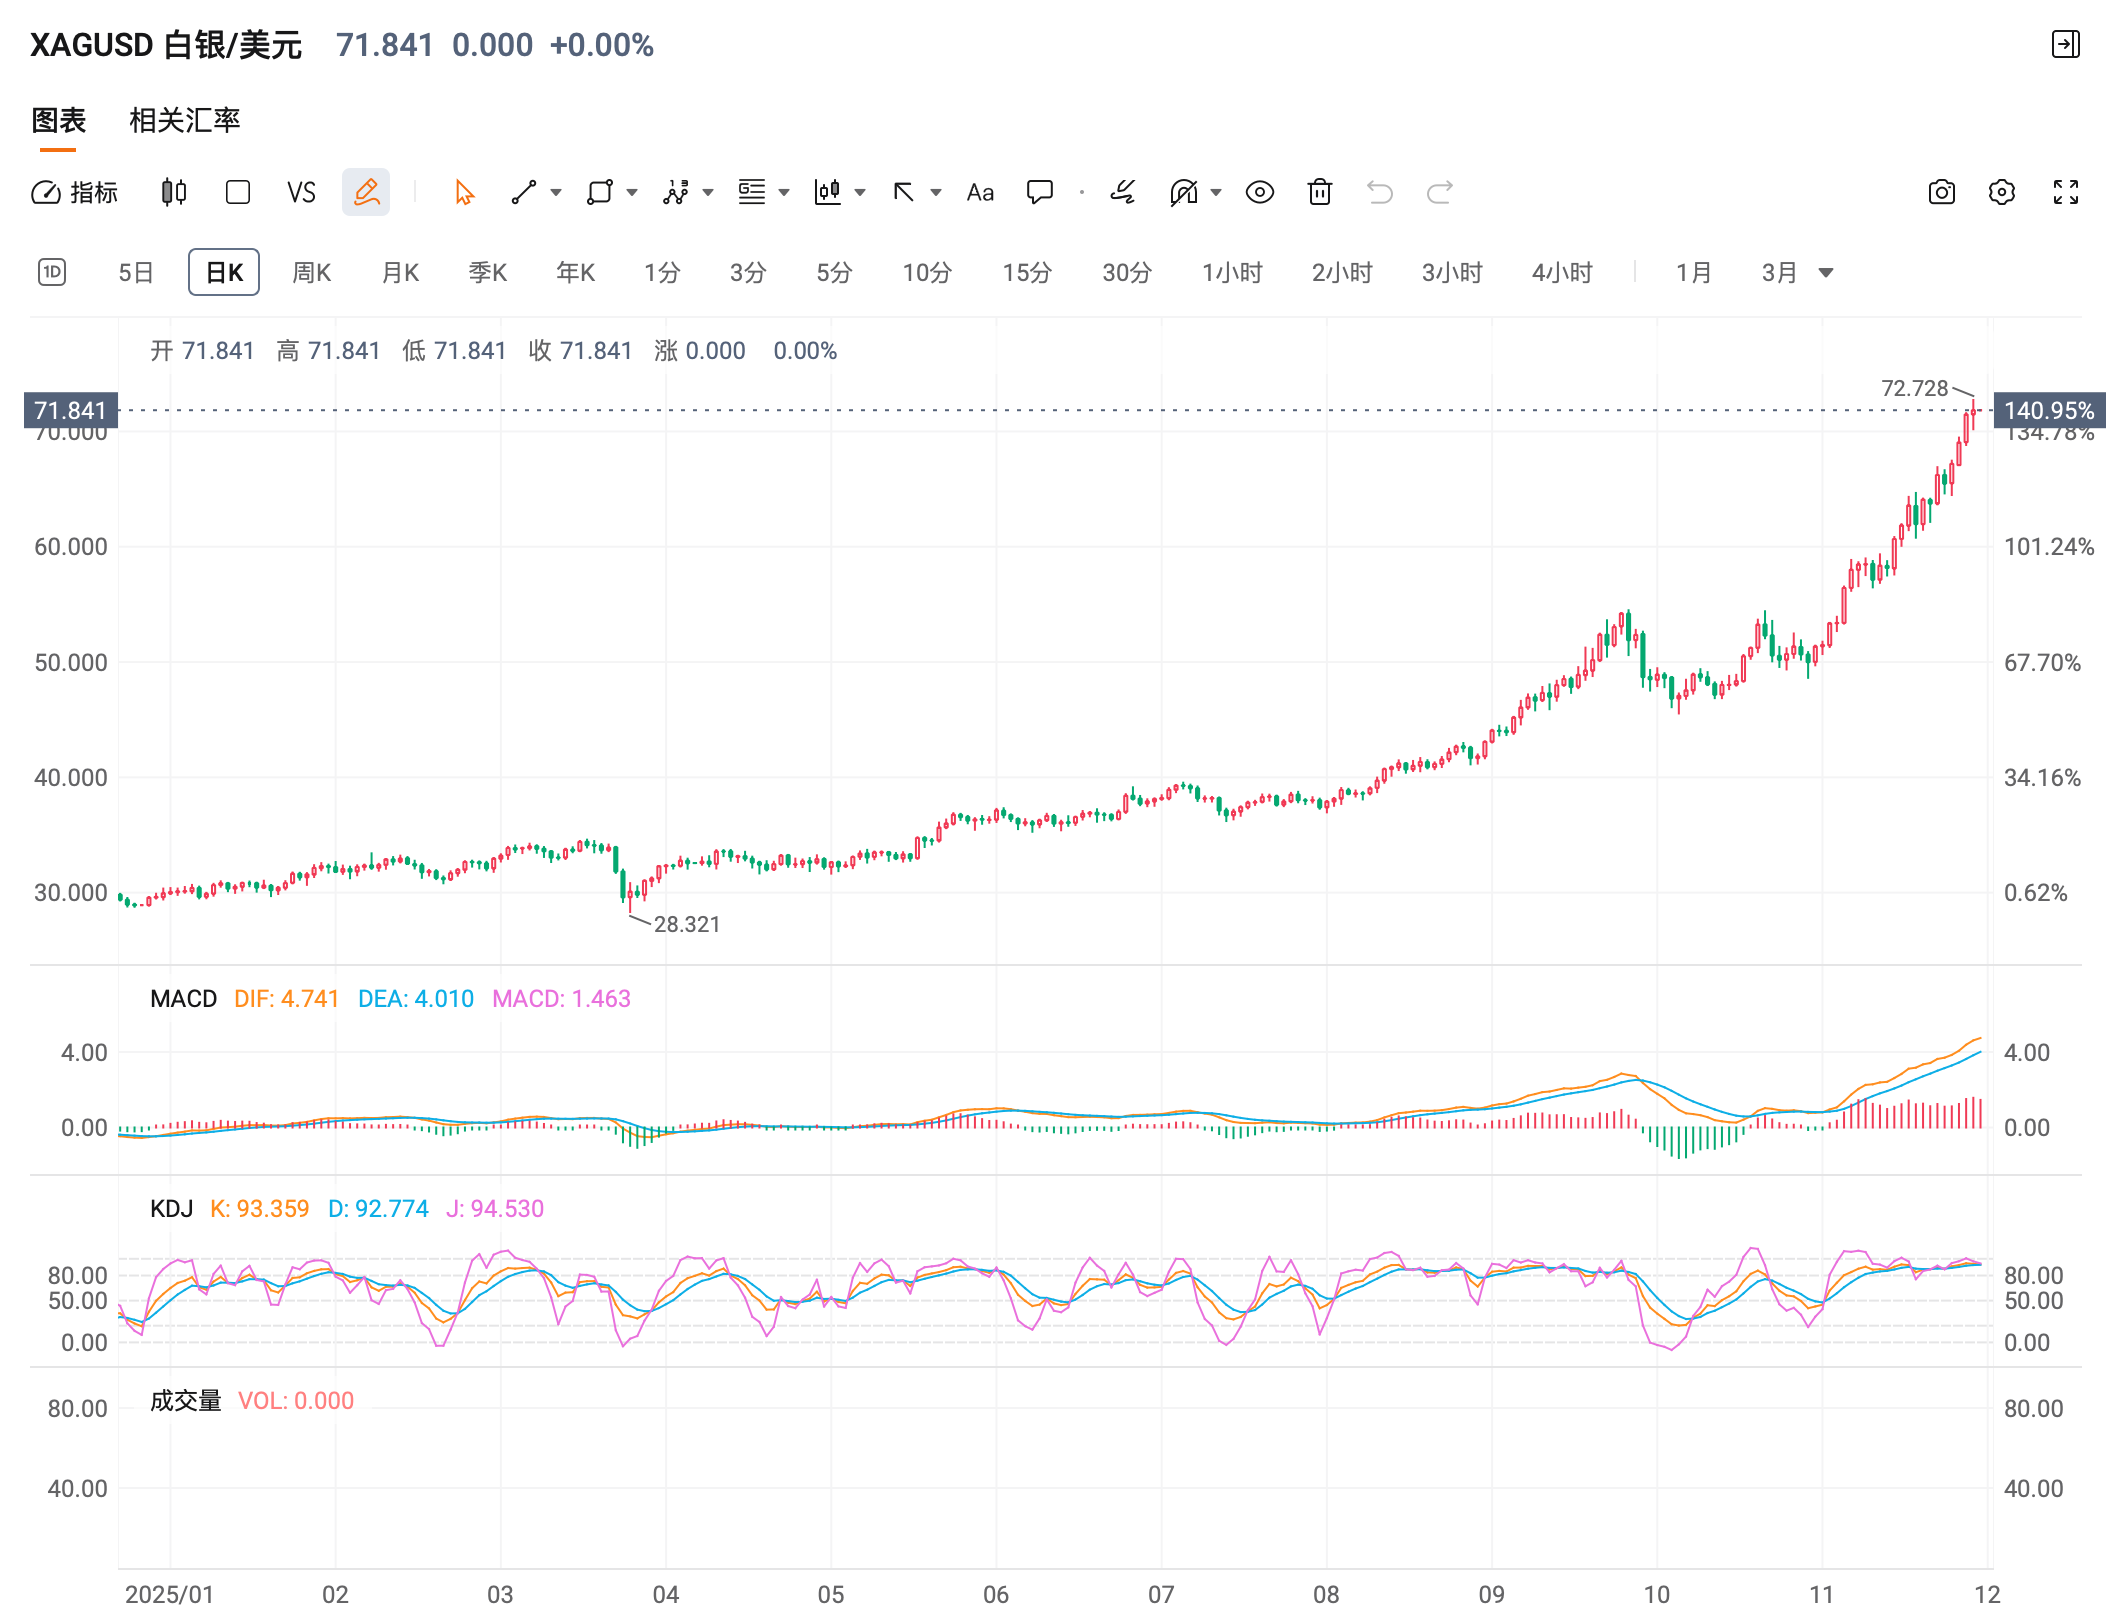Switch to the 相关汇率 tab
Image resolution: width=2108 pixels, height=1616 pixels.
[x=184, y=120]
